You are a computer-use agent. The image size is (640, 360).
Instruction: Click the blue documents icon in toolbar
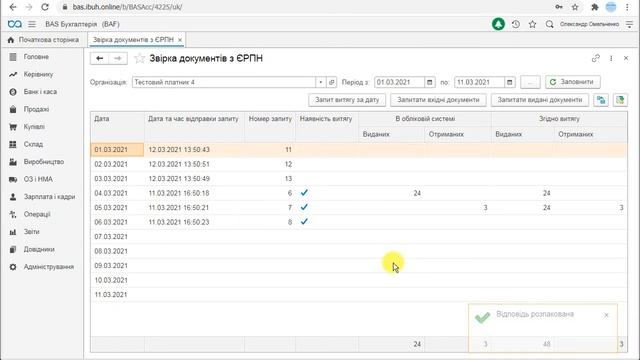(601, 100)
